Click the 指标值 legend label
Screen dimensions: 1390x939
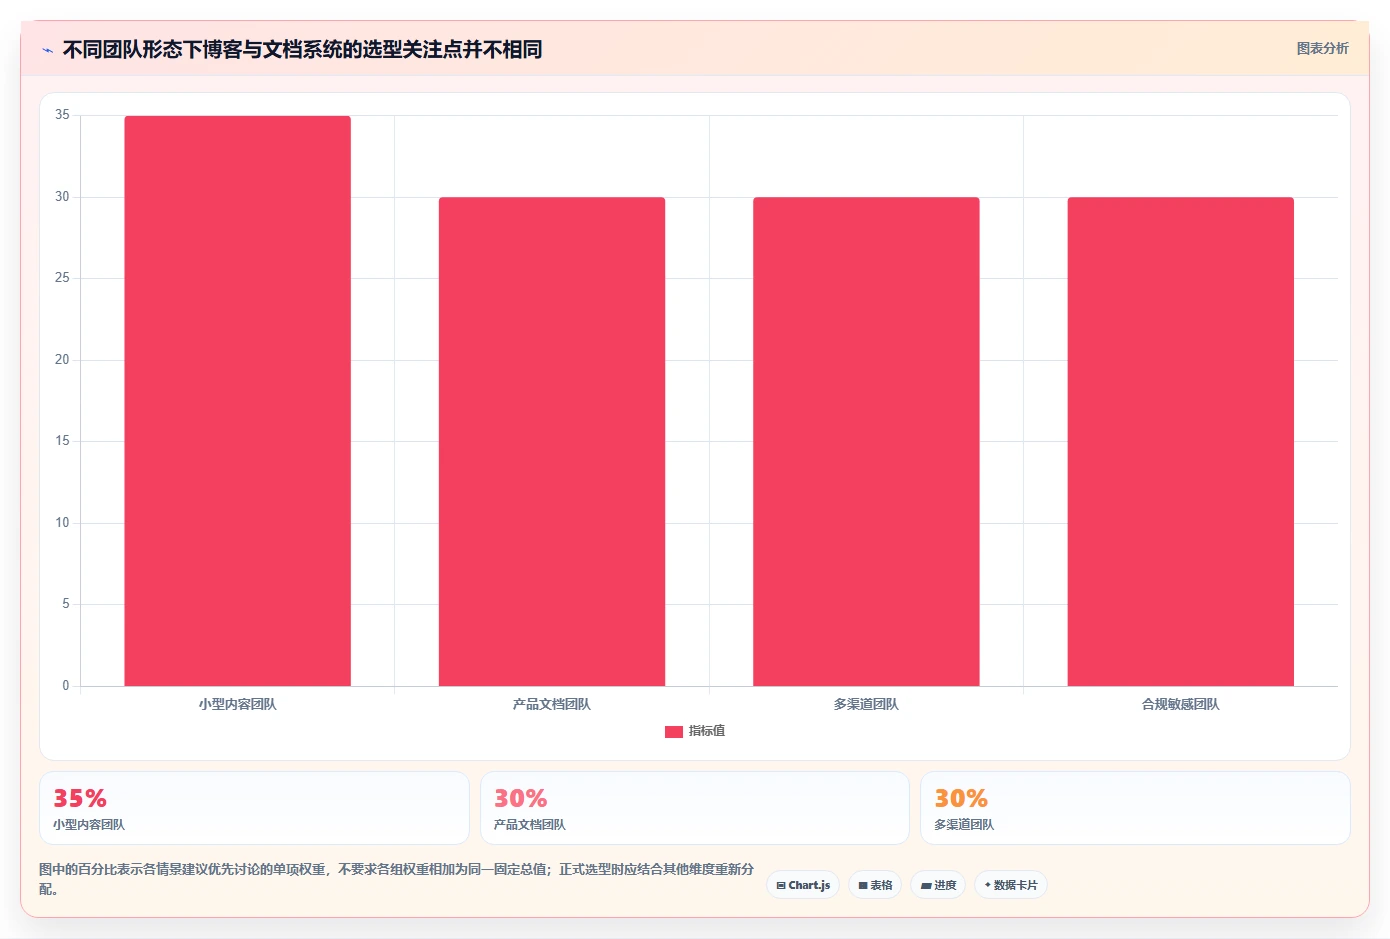[x=707, y=731]
